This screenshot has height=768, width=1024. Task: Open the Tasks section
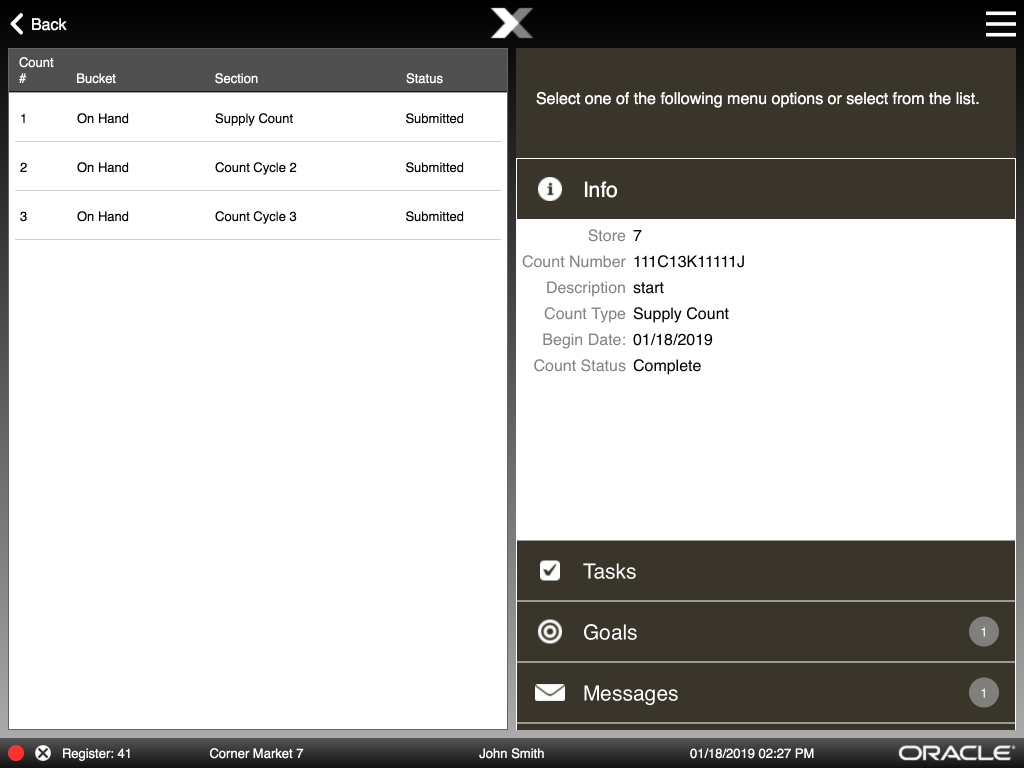pos(765,571)
